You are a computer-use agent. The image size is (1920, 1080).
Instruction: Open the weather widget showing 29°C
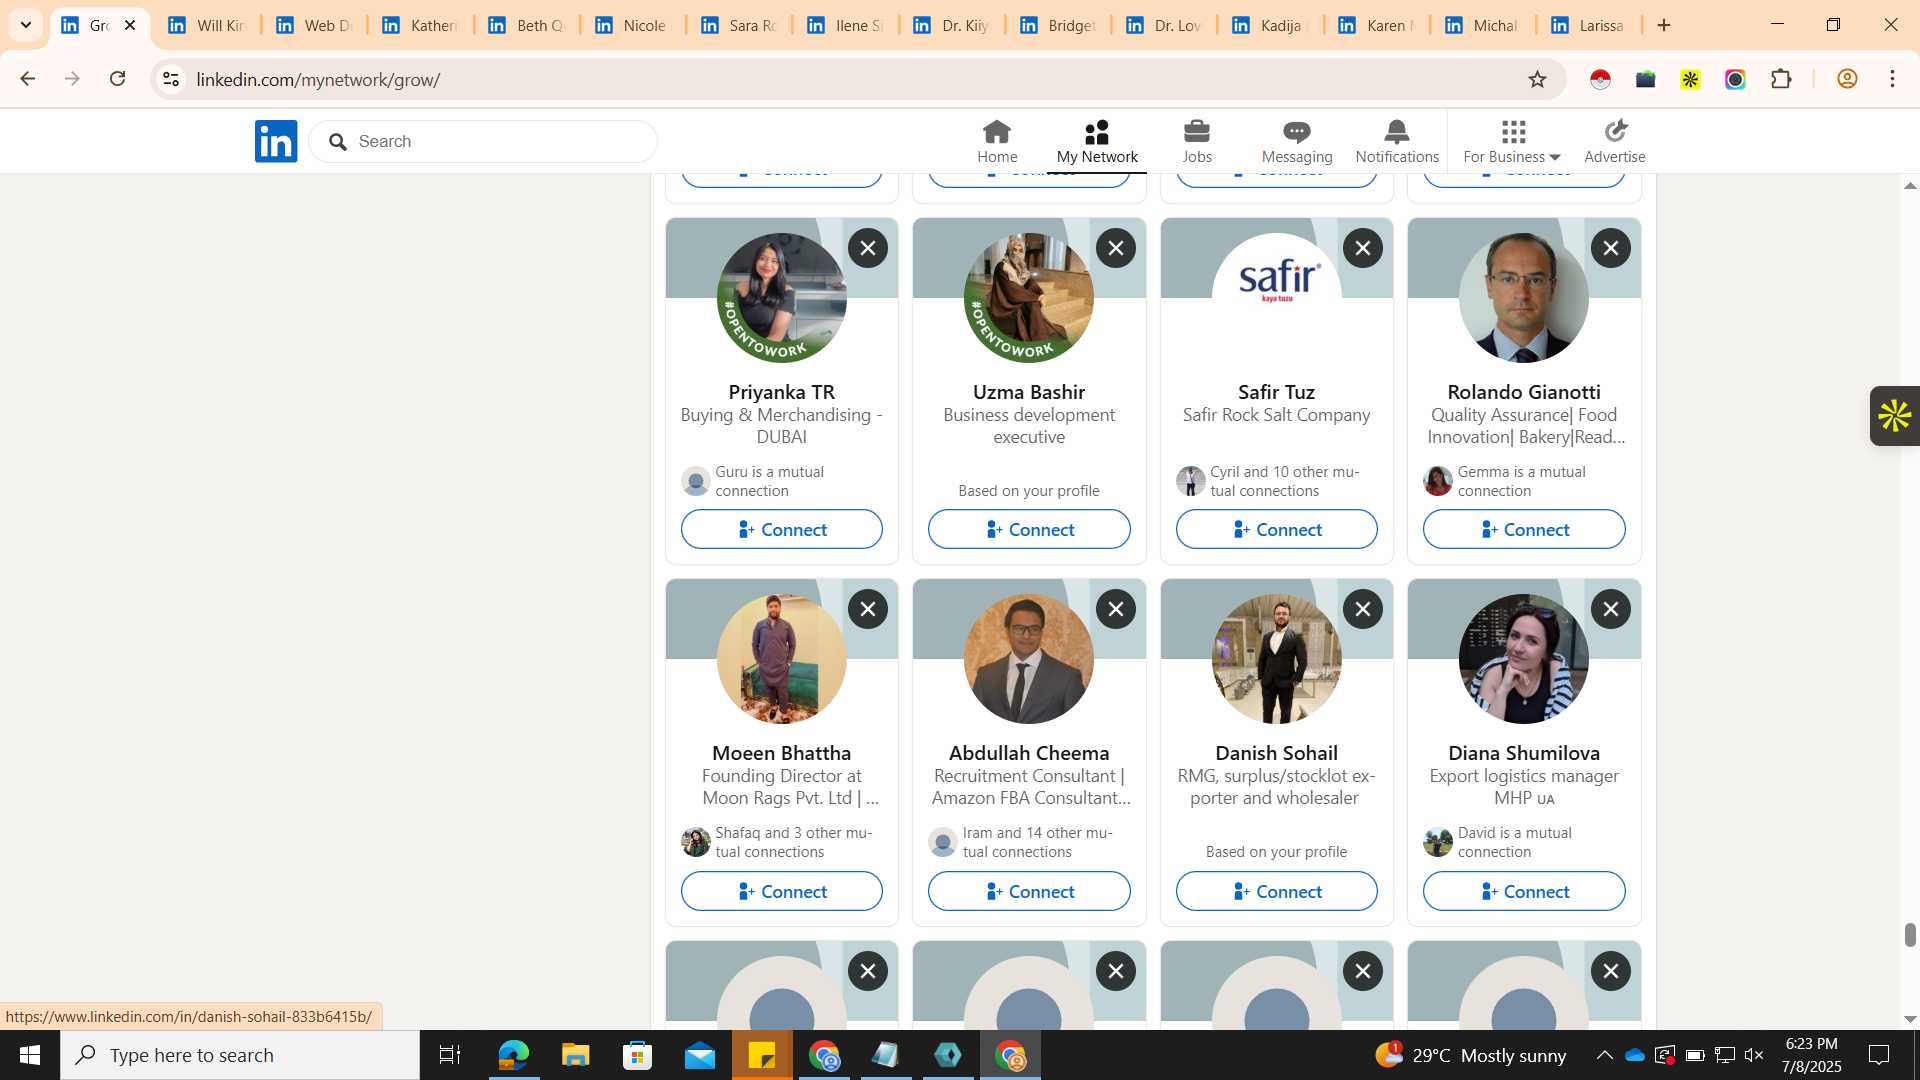1470,1055
